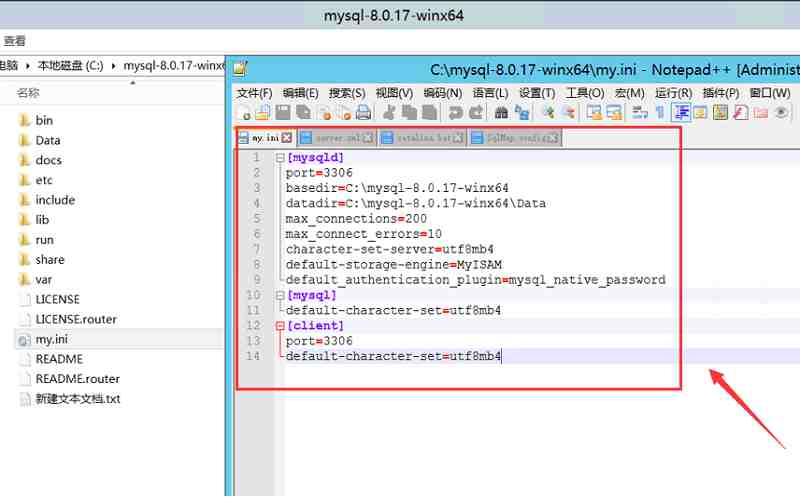The image size is (800, 500).
Task: Toggle the indent guide toolbar button
Action: click(681, 113)
